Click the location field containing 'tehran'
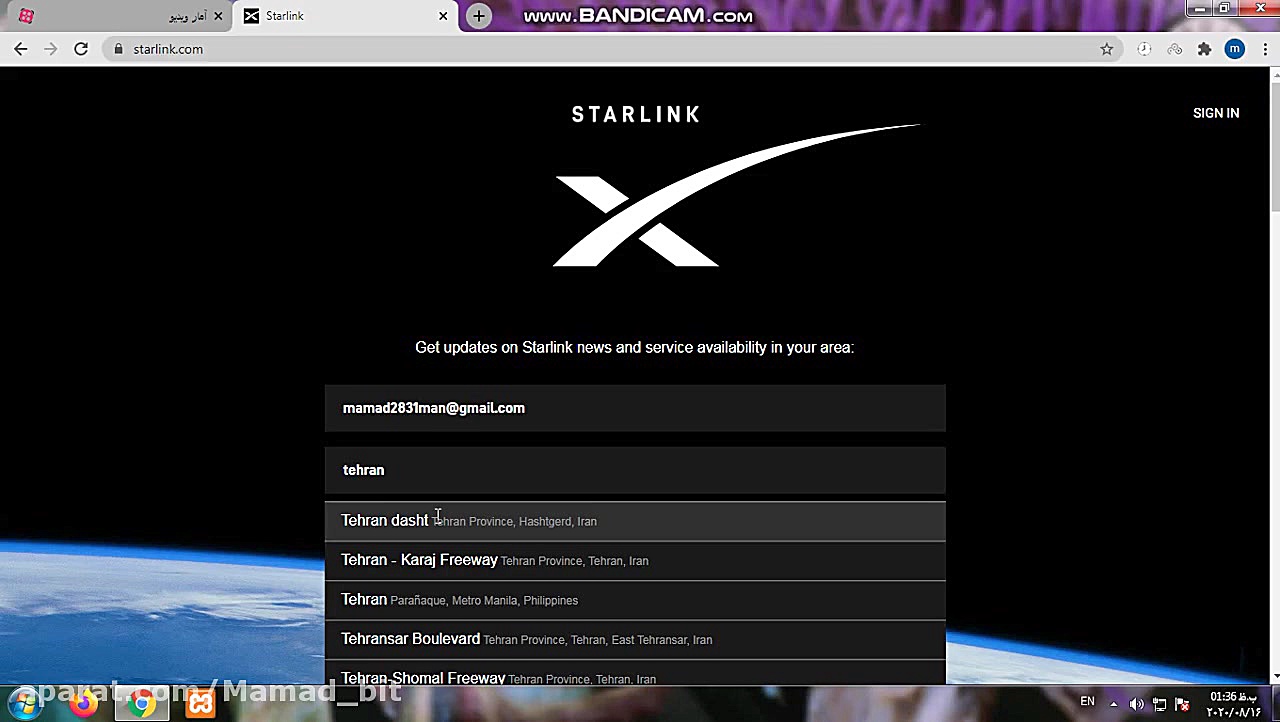1280x722 pixels. coord(635,470)
